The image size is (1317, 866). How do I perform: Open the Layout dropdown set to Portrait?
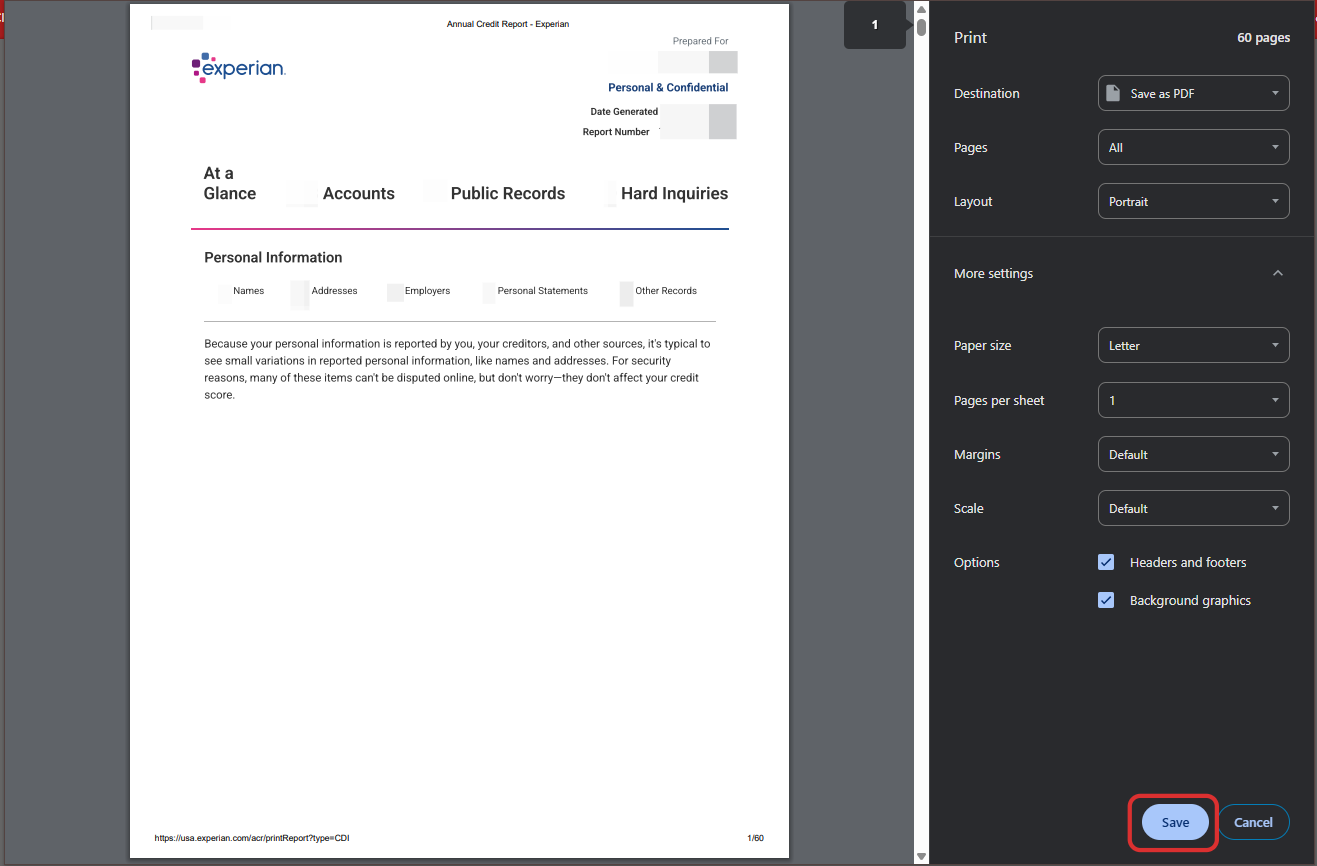coord(1193,201)
